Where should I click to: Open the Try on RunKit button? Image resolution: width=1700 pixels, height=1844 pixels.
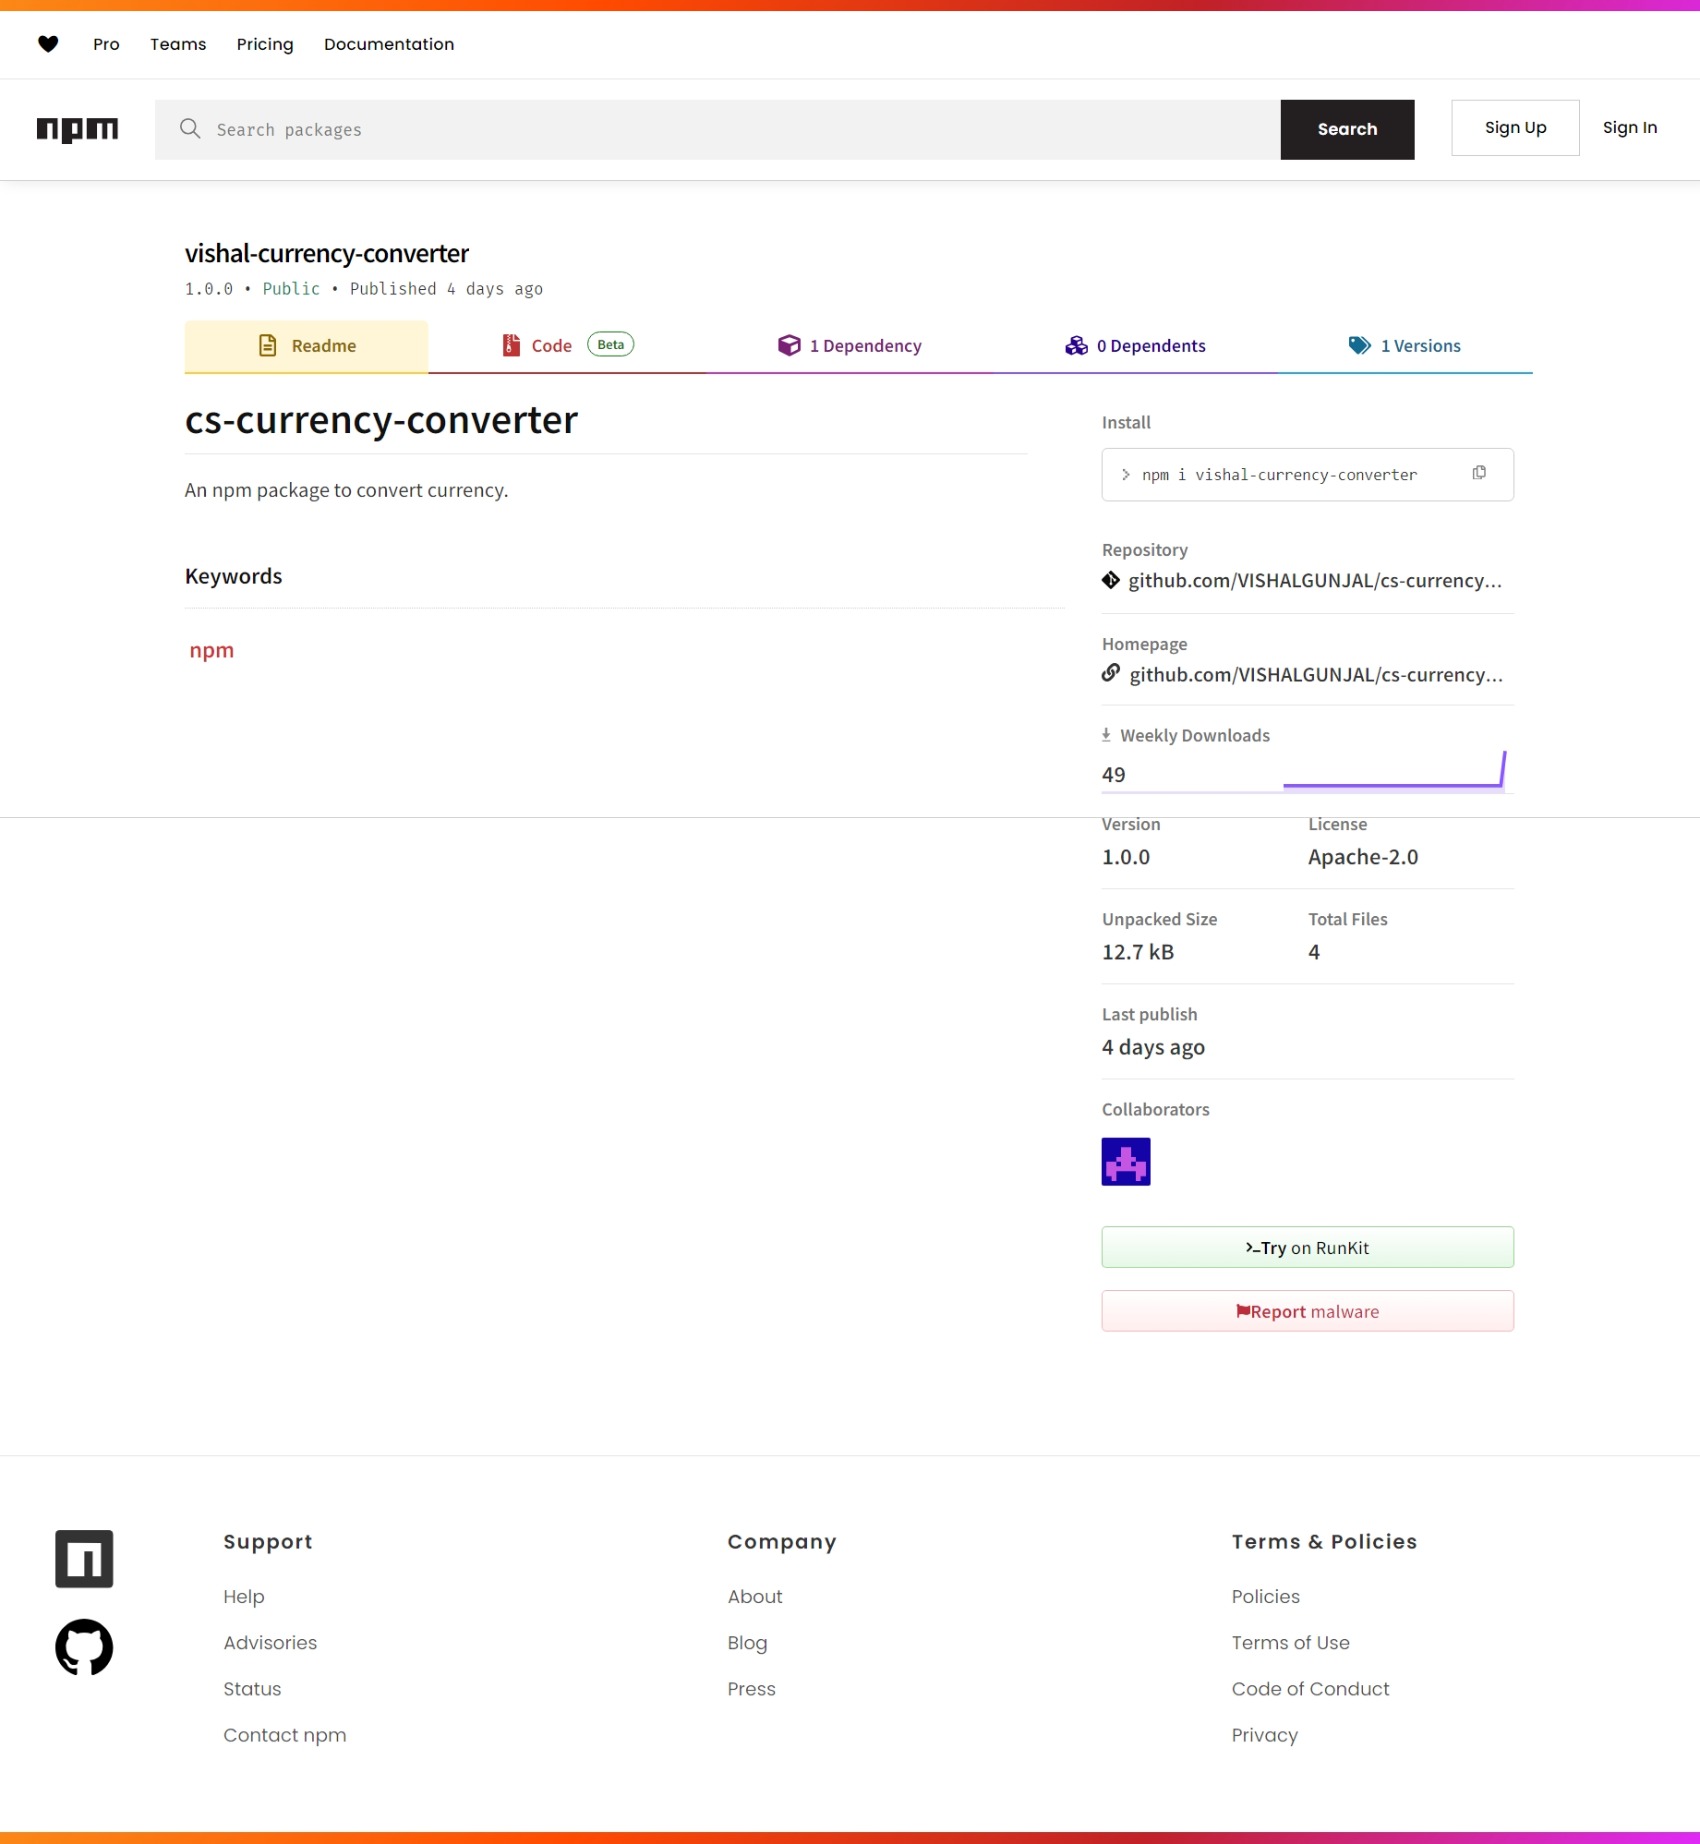[1307, 1247]
